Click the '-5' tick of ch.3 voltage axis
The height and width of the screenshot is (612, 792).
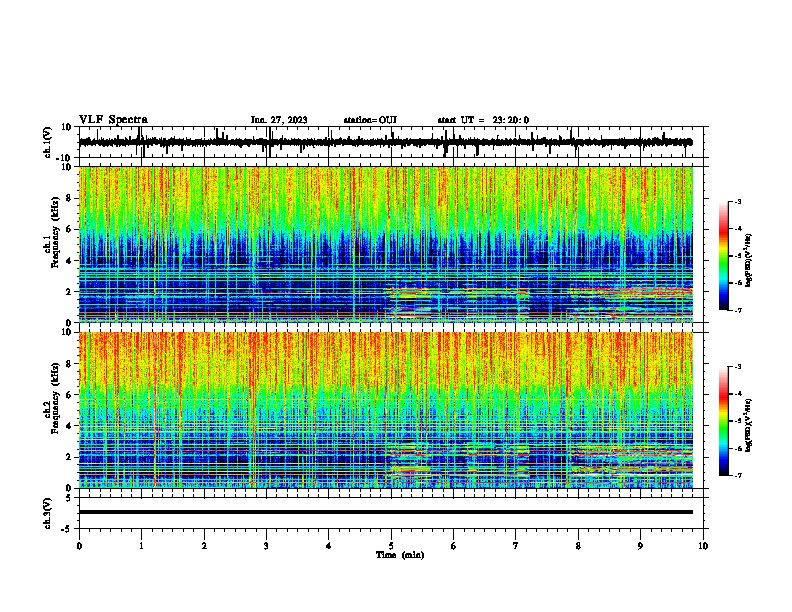[67, 529]
